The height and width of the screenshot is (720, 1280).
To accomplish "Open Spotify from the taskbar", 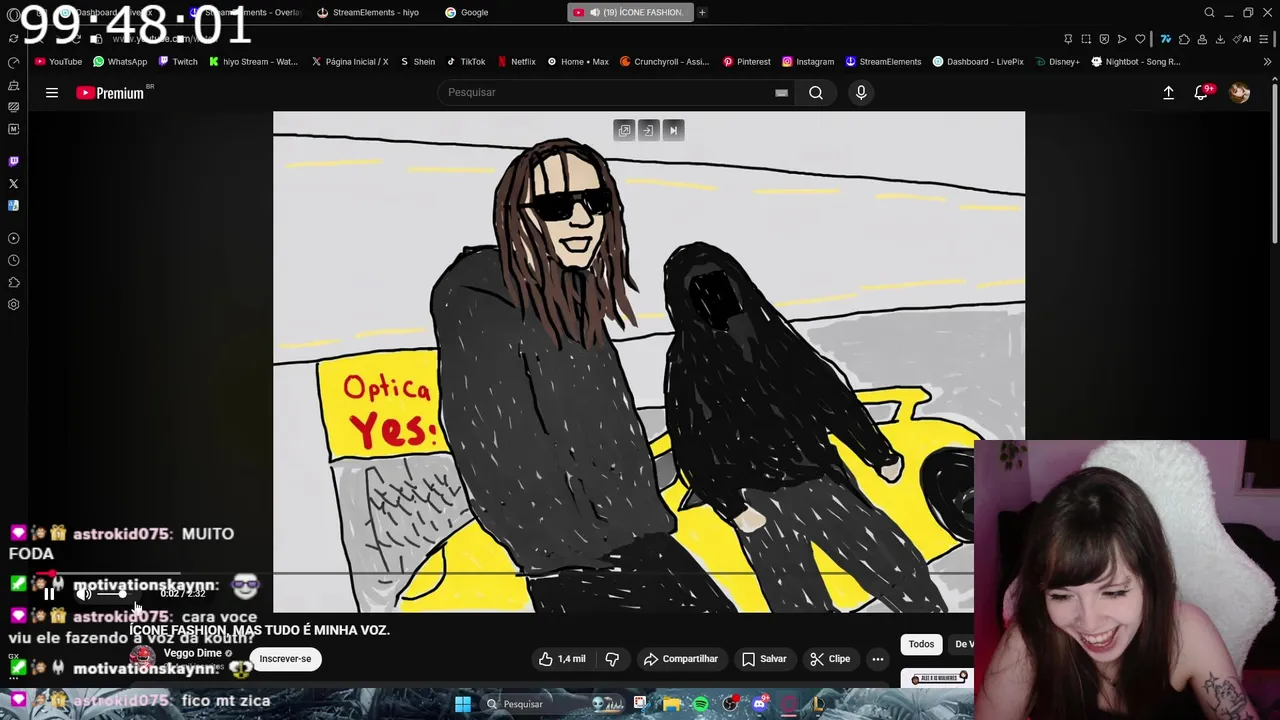I will [x=701, y=704].
